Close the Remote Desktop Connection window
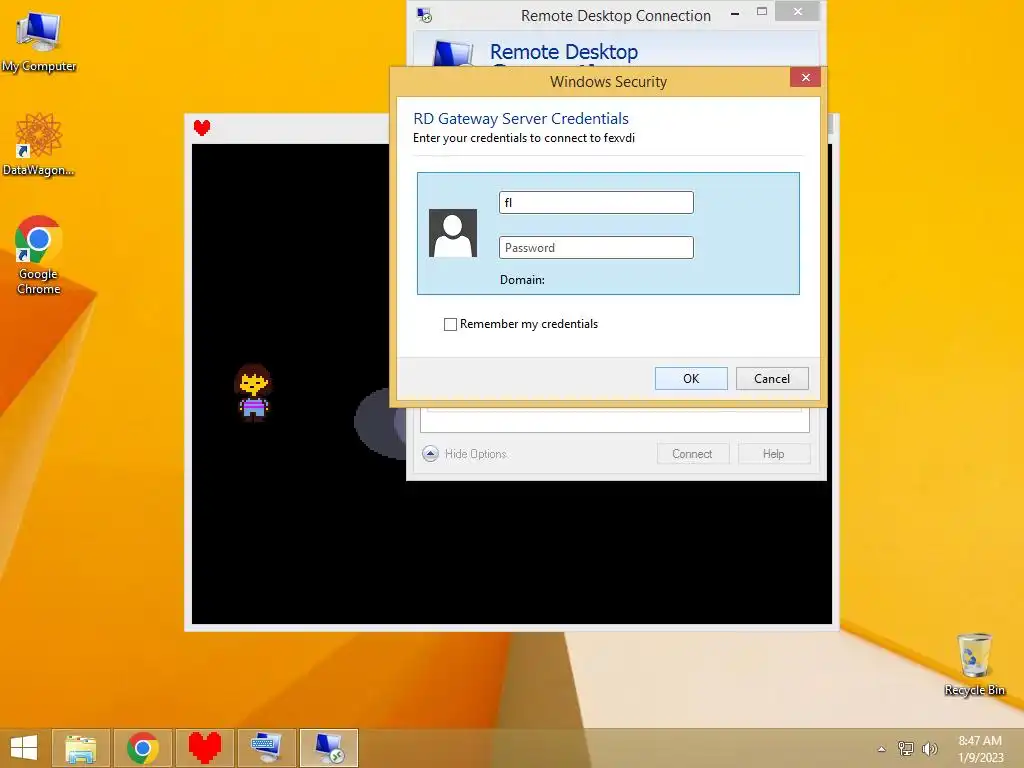The image size is (1024, 768). point(797,12)
